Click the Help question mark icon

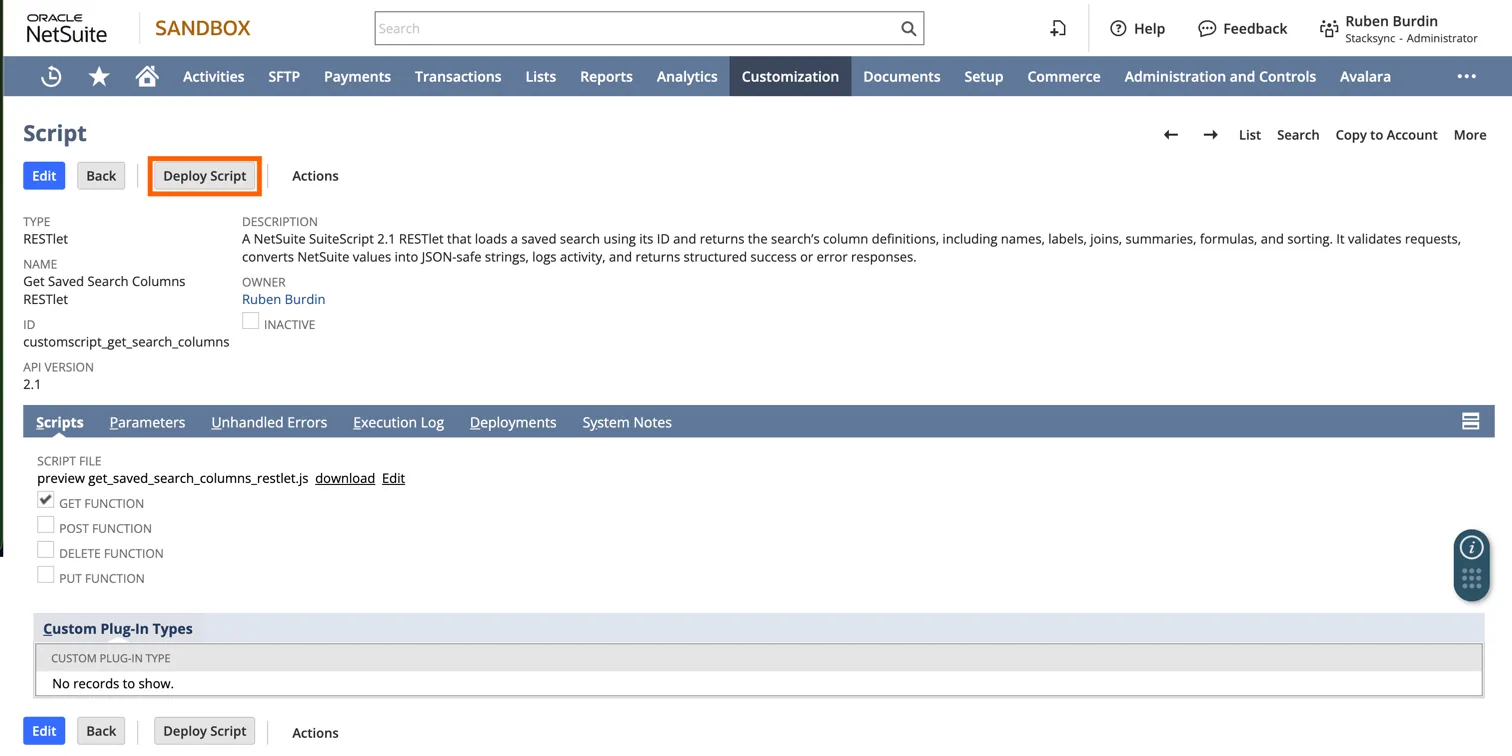tap(1118, 29)
